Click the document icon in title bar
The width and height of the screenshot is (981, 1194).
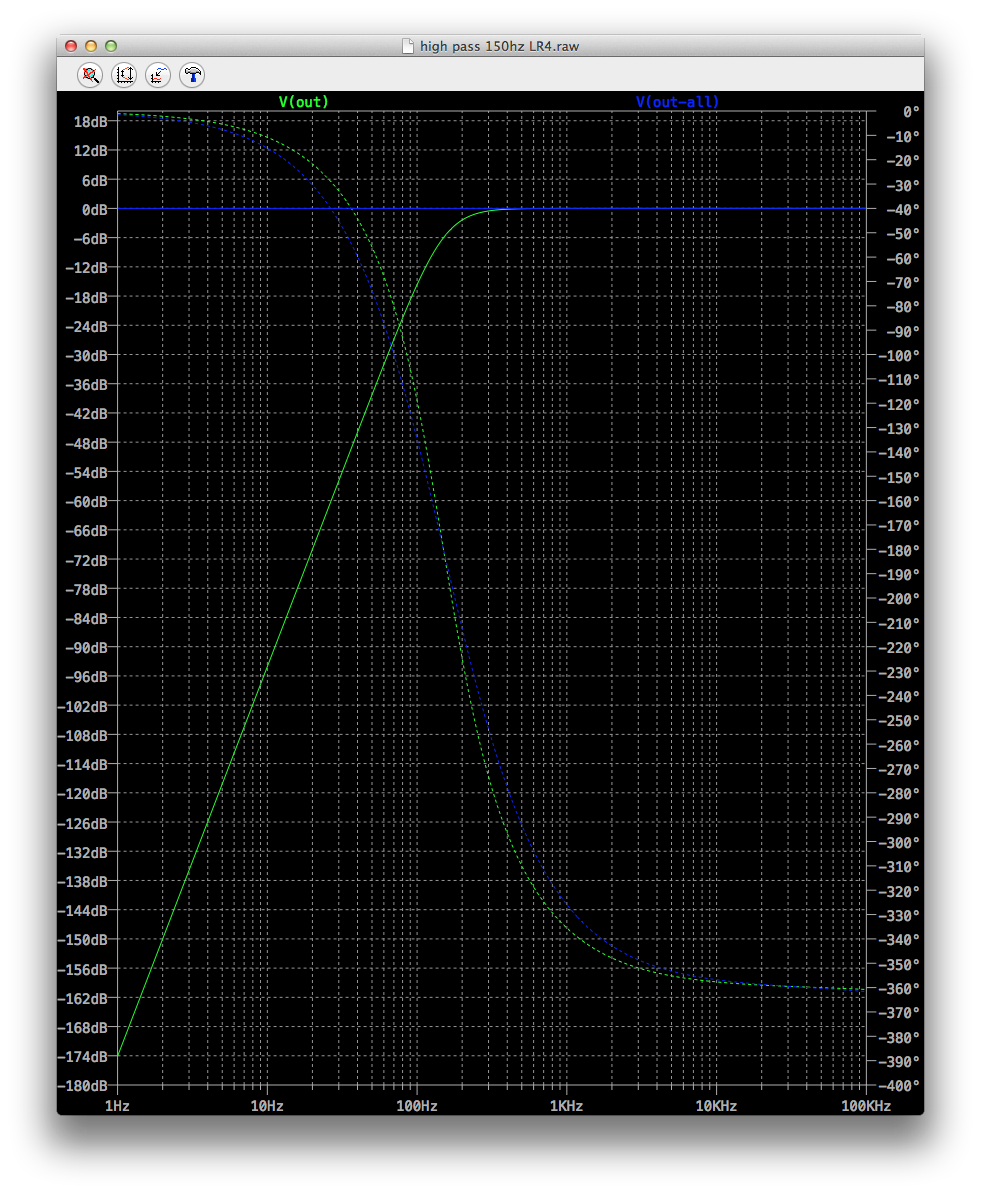pyautogui.click(x=408, y=46)
